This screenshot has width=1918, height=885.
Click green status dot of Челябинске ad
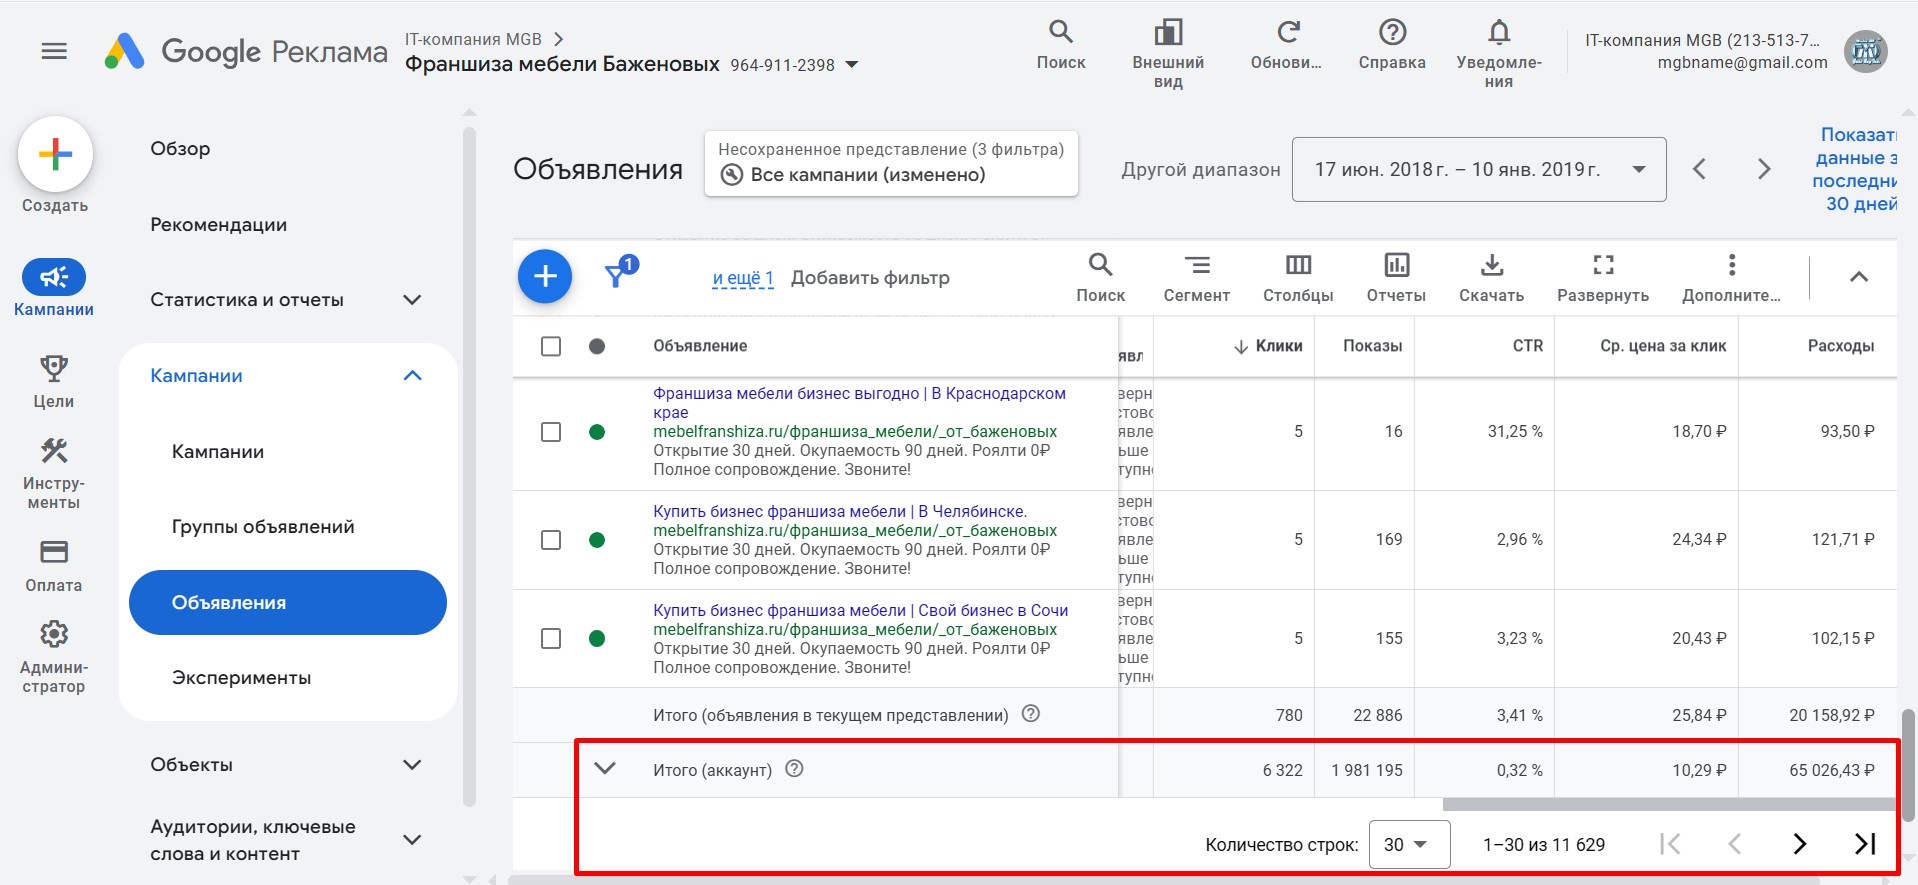pyautogui.click(x=597, y=540)
